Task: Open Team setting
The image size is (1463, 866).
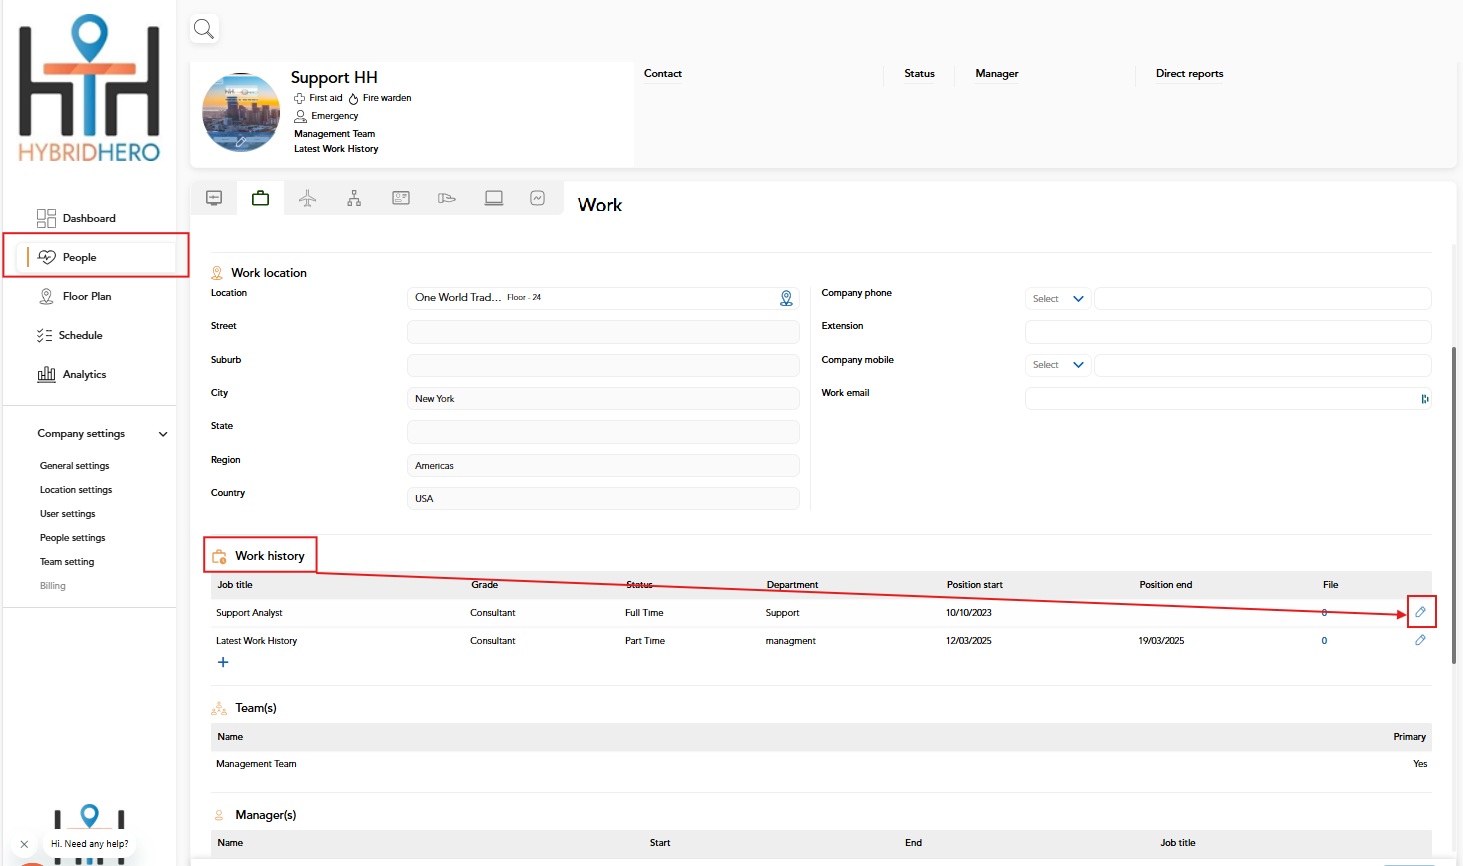Action: (67, 562)
